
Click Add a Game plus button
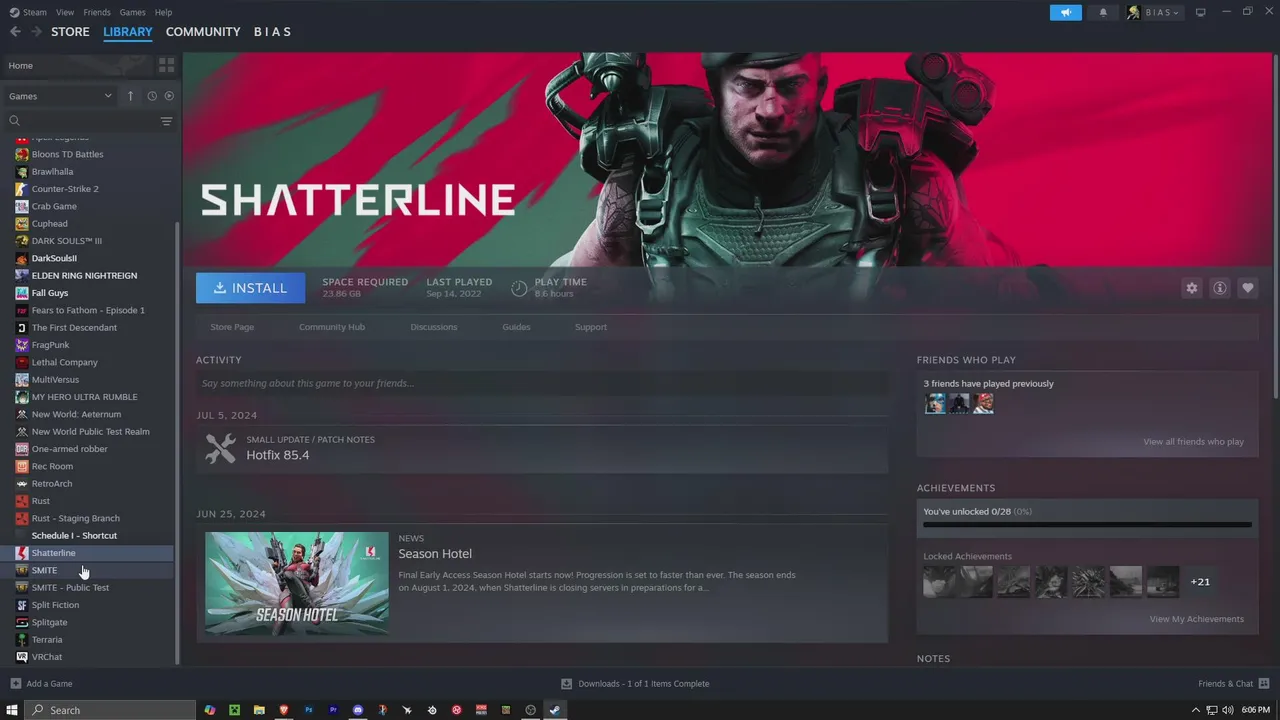pos(41,684)
